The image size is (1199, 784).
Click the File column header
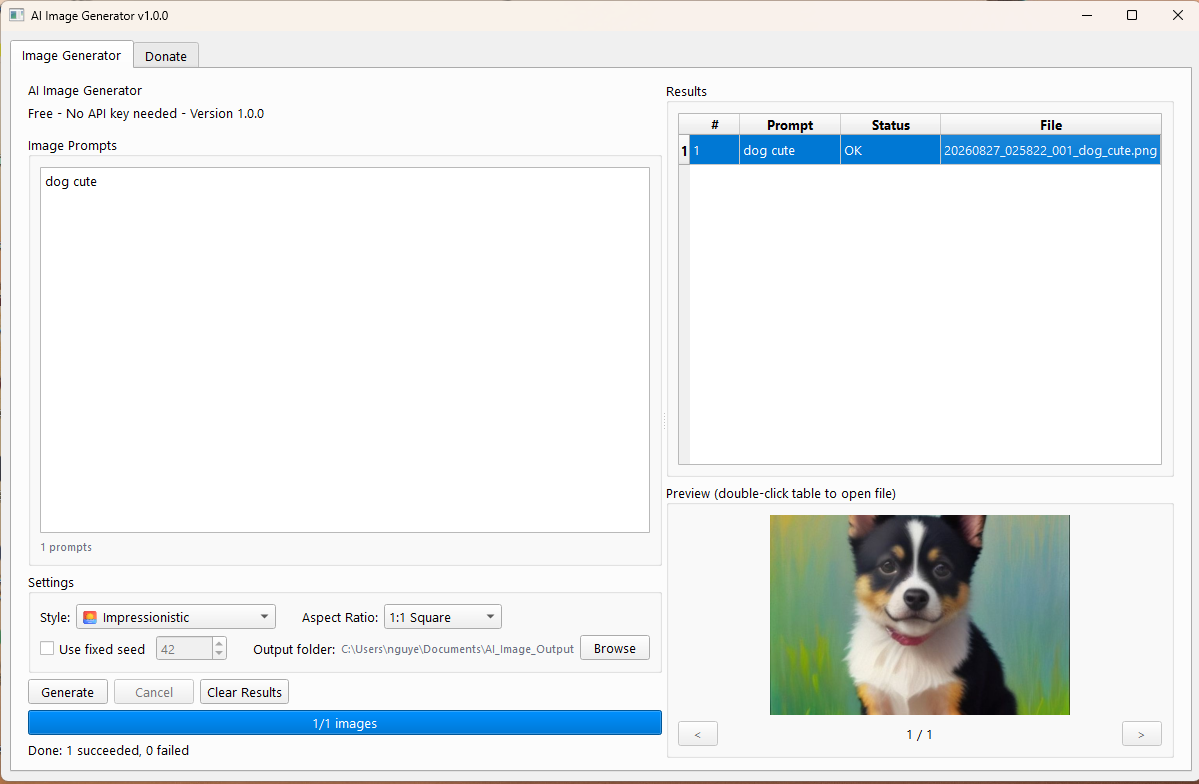pyautogui.click(x=1051, y=125)
